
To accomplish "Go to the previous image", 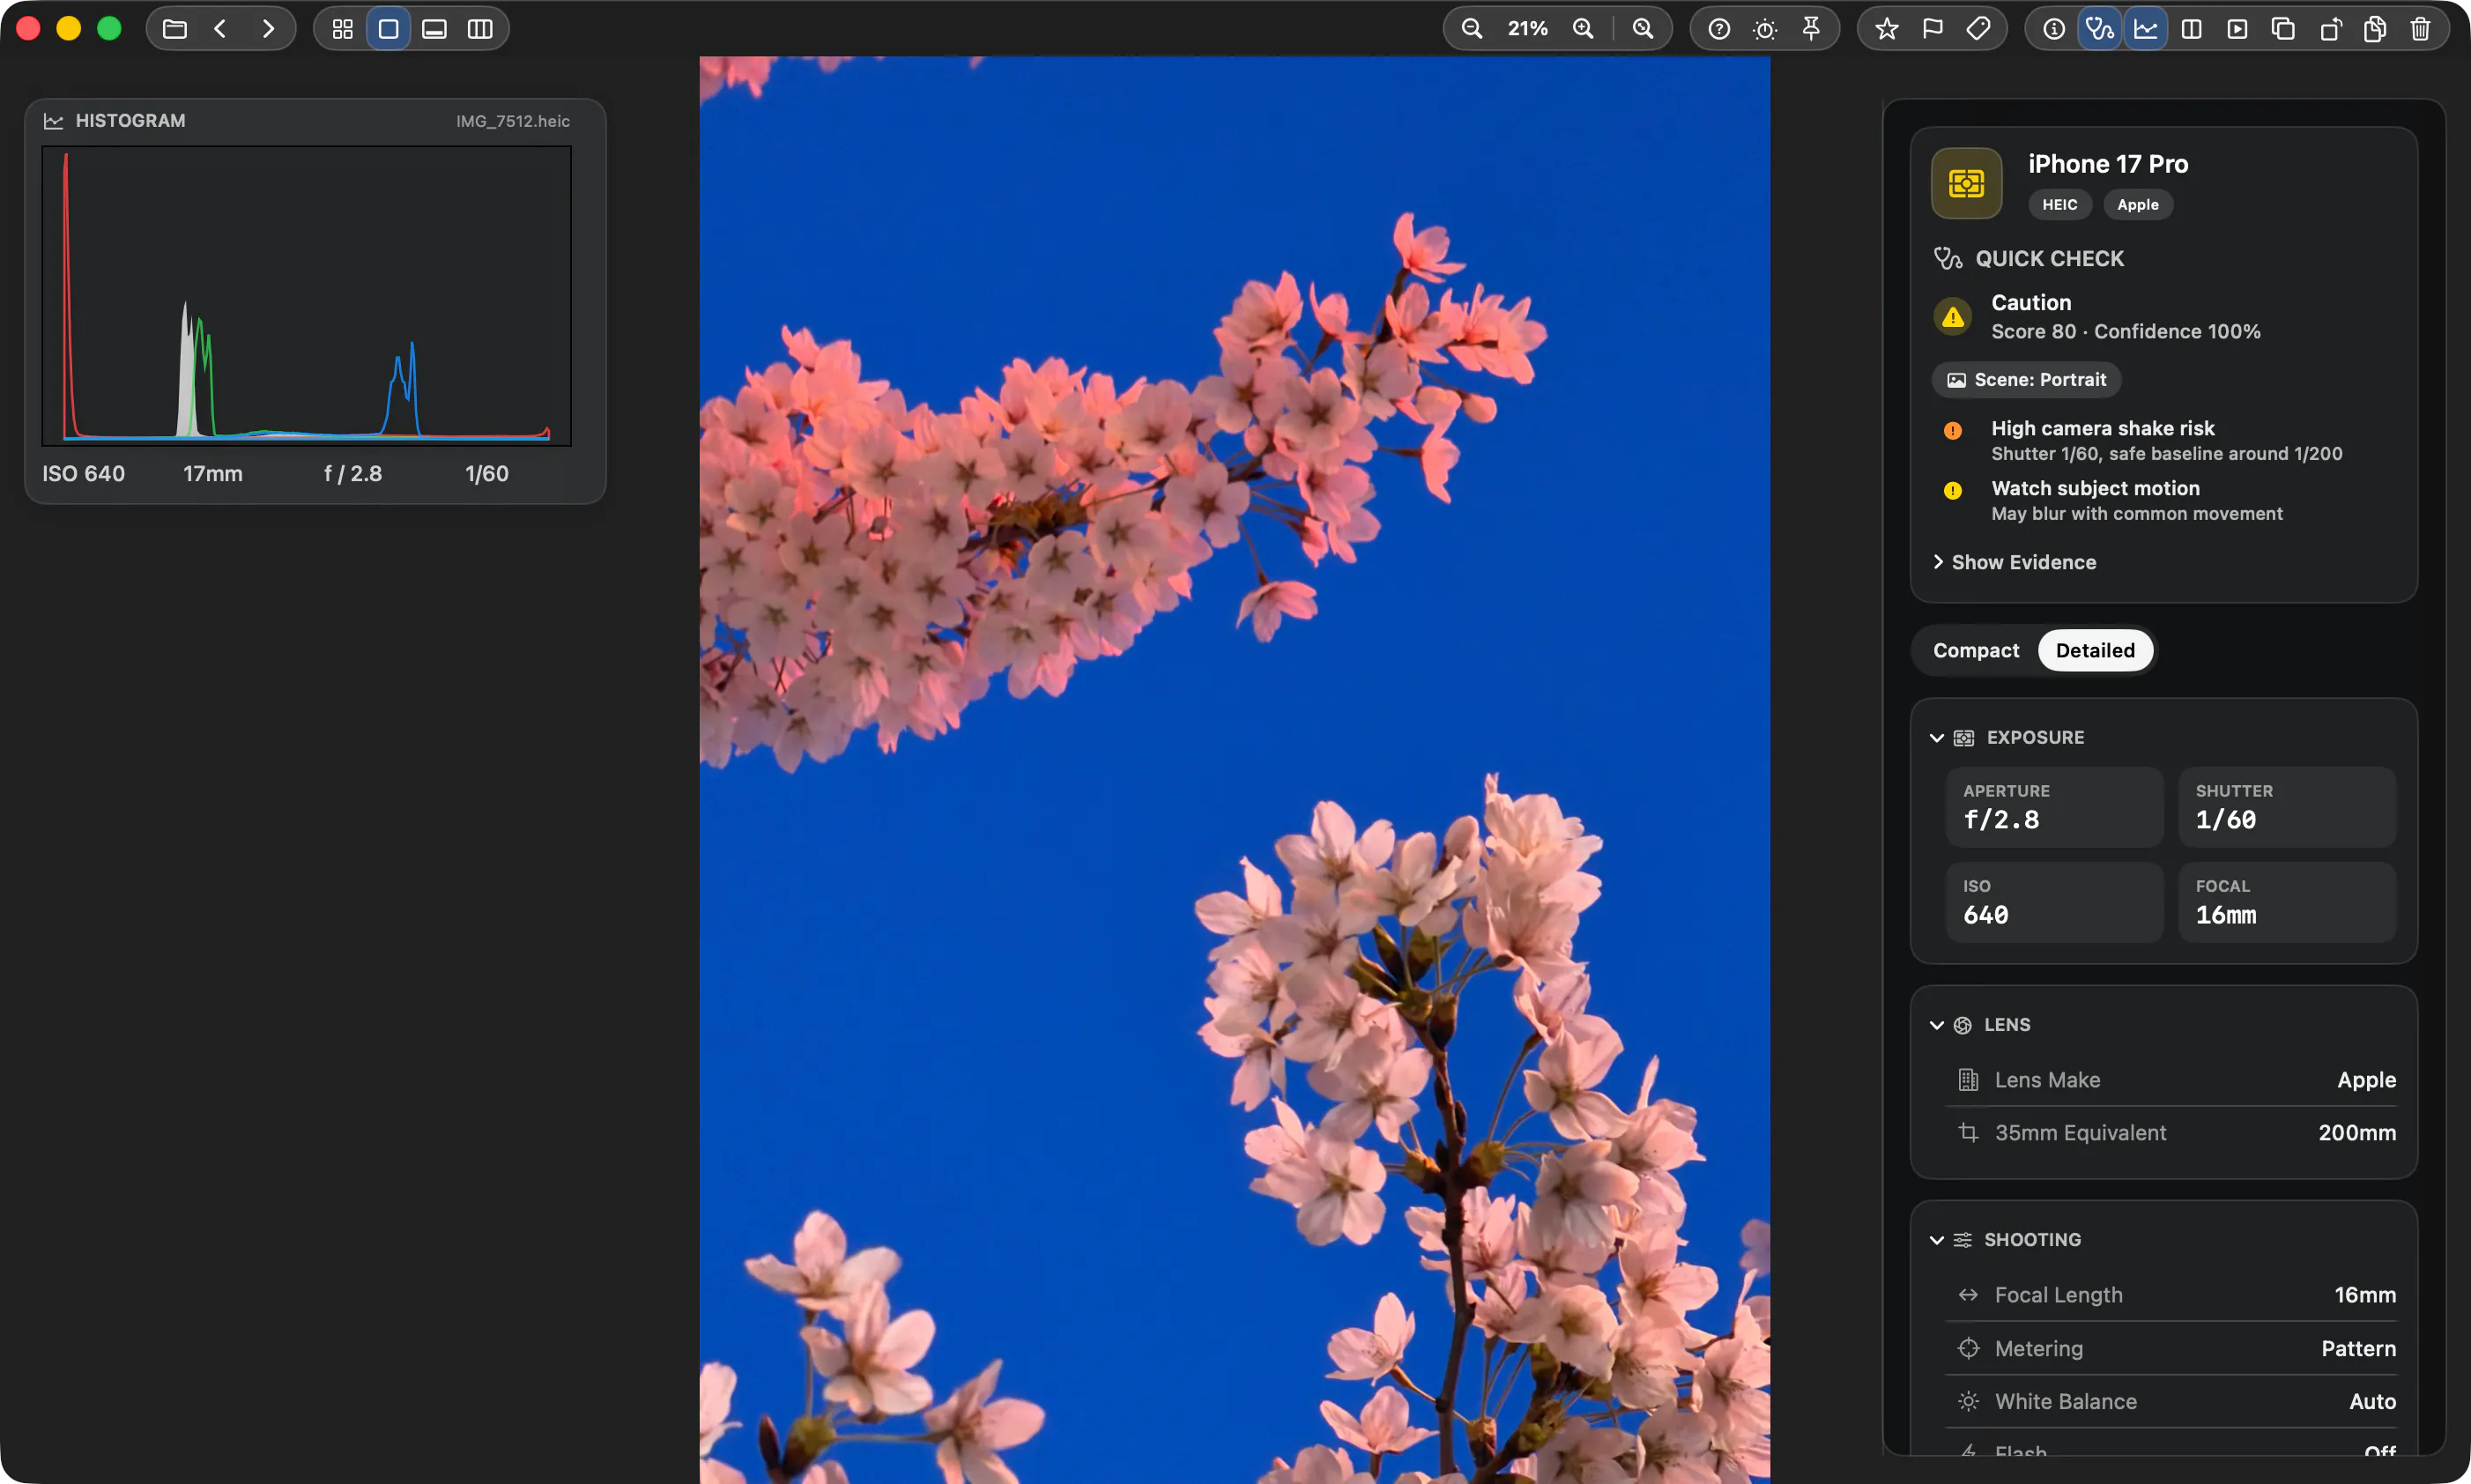I will 221,29.
